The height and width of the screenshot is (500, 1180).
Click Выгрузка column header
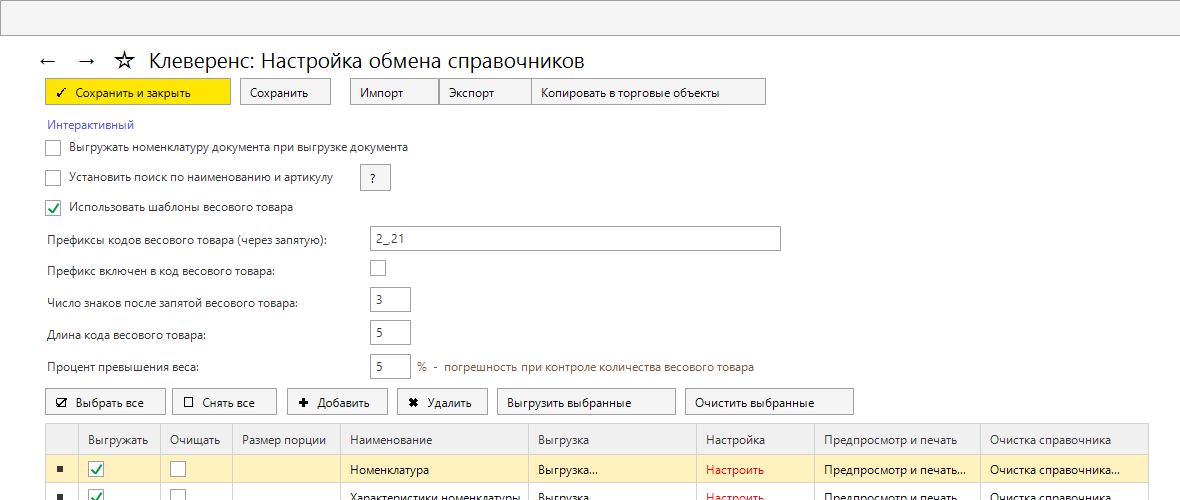(x=613, y=439)
